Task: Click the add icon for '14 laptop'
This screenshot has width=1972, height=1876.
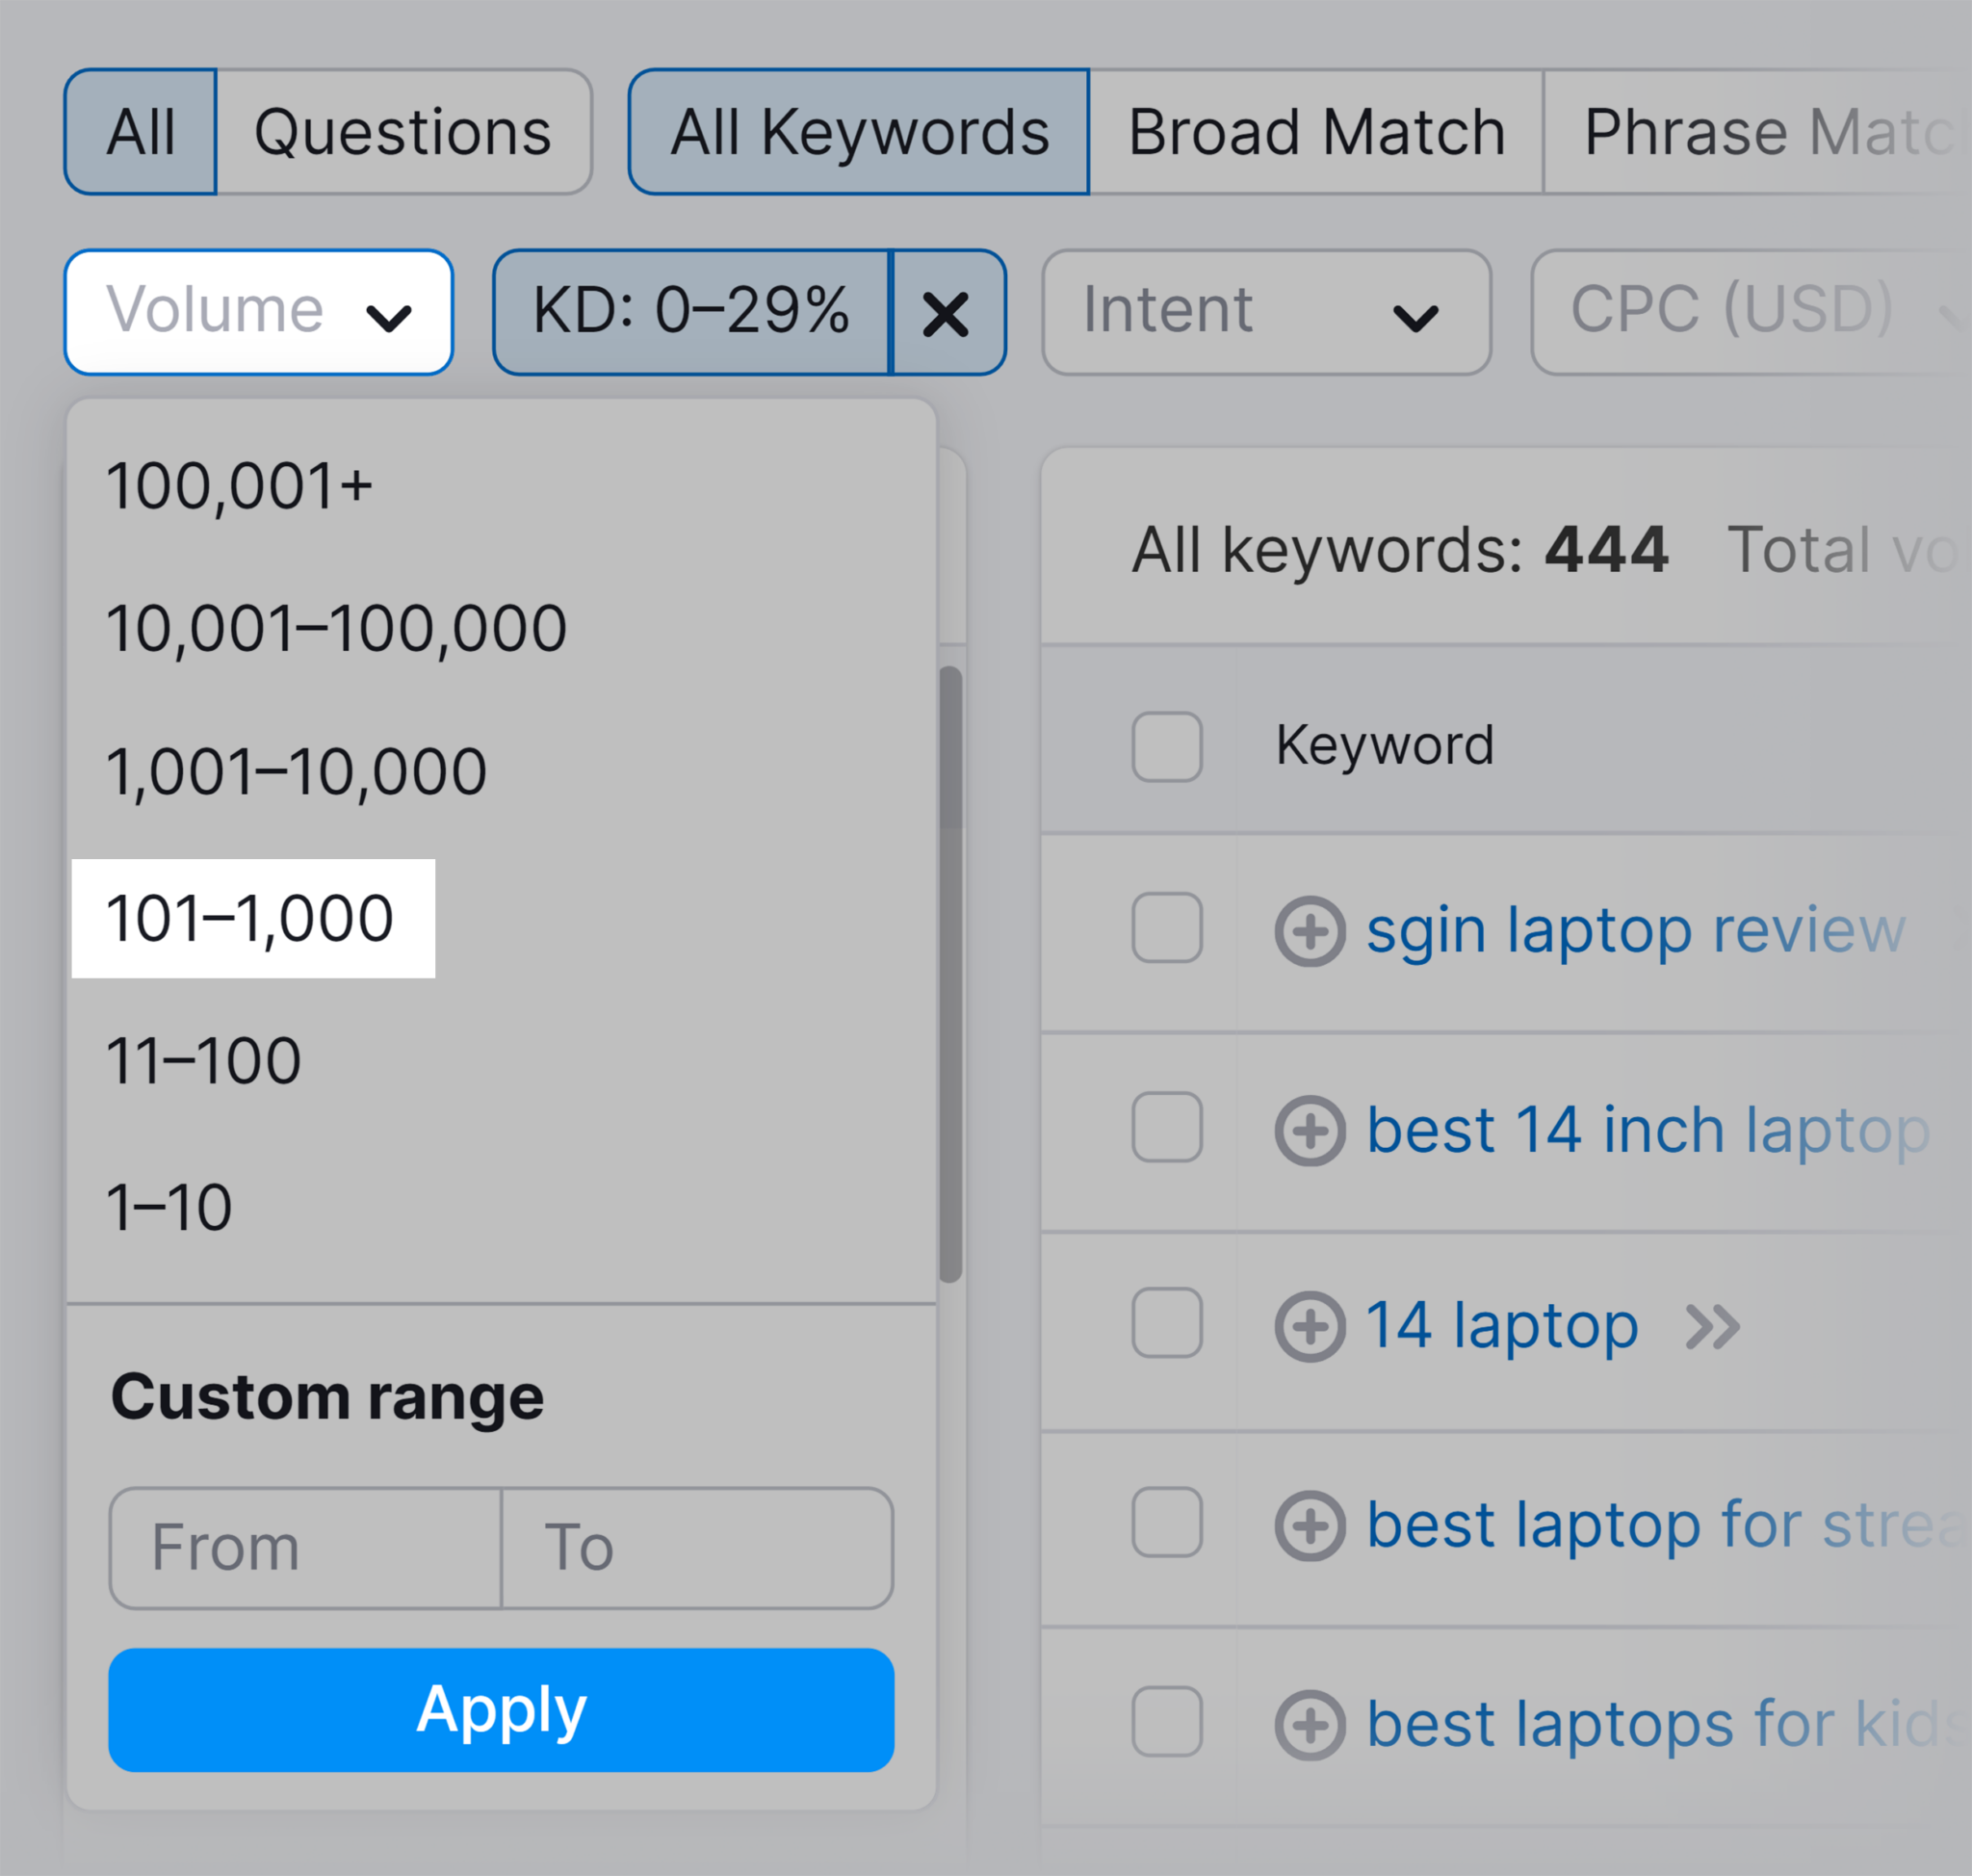Action: (1310, 1319)
